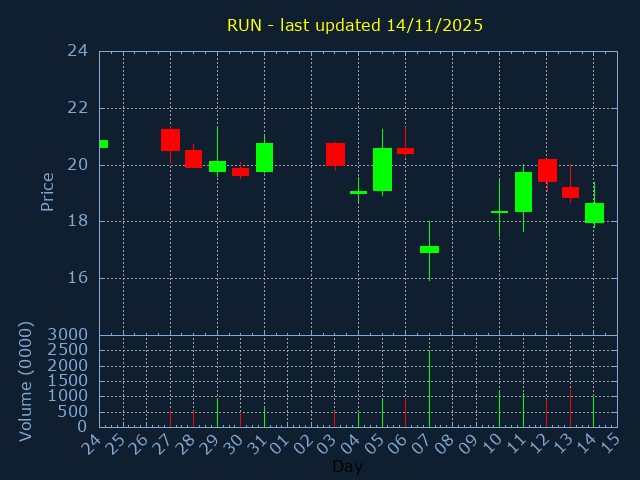
Task: Click the tall green candlestick on day 05
Action: (x=382, y=169)
